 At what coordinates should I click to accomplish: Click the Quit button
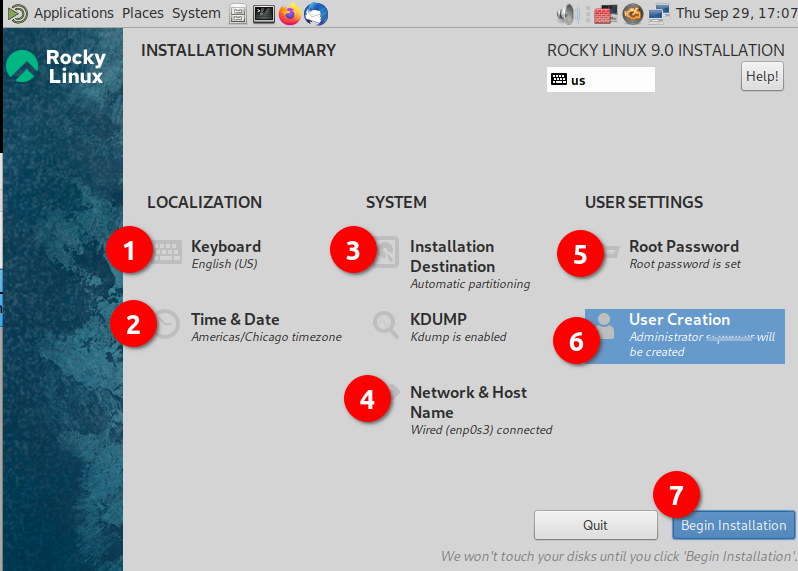point(595,525)
